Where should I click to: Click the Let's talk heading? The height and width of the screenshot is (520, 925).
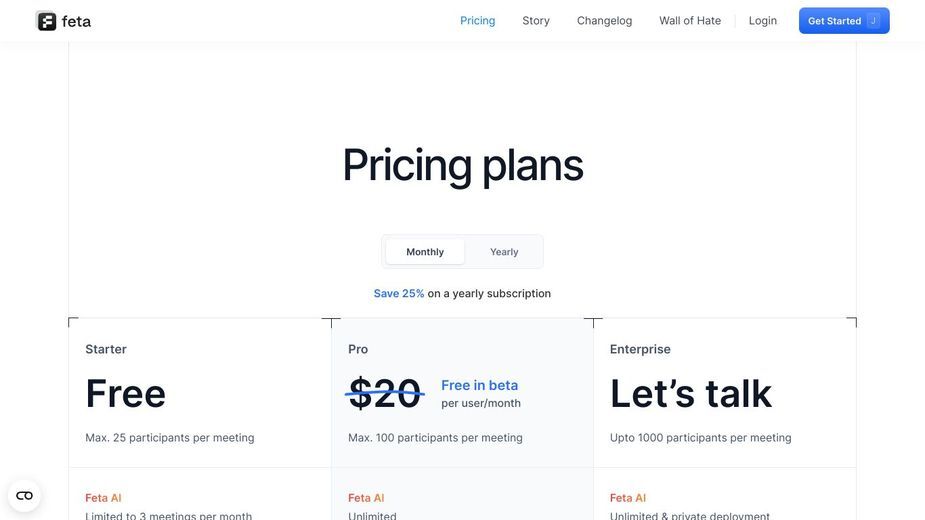690,394
